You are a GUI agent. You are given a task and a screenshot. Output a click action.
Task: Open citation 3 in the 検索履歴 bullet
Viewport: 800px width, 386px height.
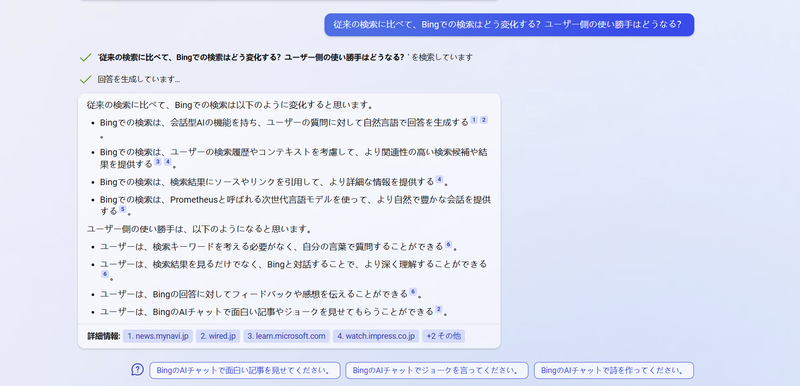[x=158, y=162]
